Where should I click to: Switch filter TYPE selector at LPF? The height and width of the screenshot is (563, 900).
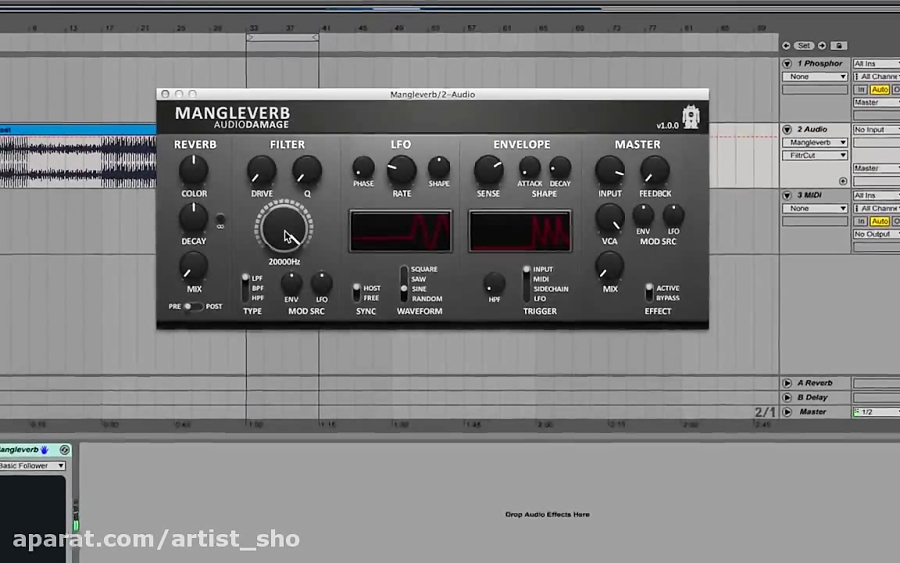pos(245,288)
